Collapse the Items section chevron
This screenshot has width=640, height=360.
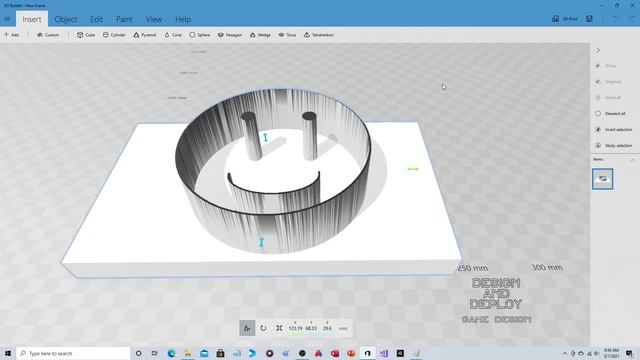[x=632, y=160]
